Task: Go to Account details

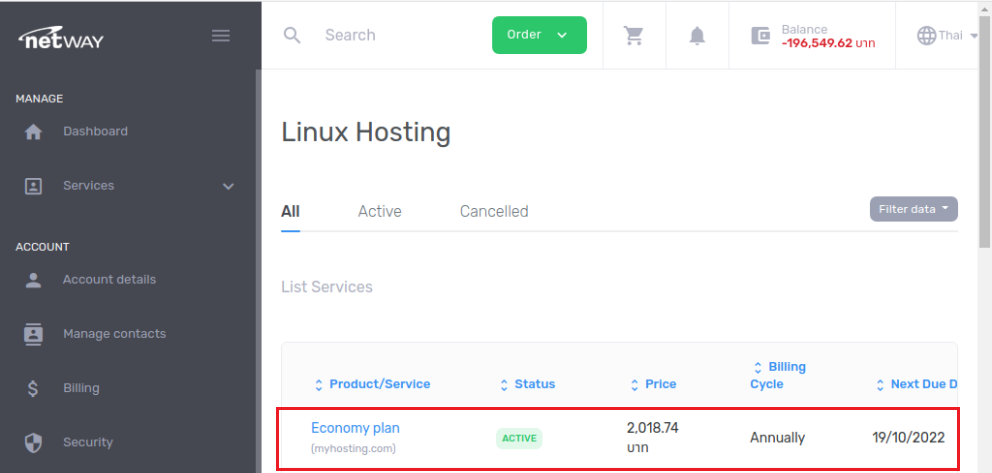Action: [x=109, y=280]
